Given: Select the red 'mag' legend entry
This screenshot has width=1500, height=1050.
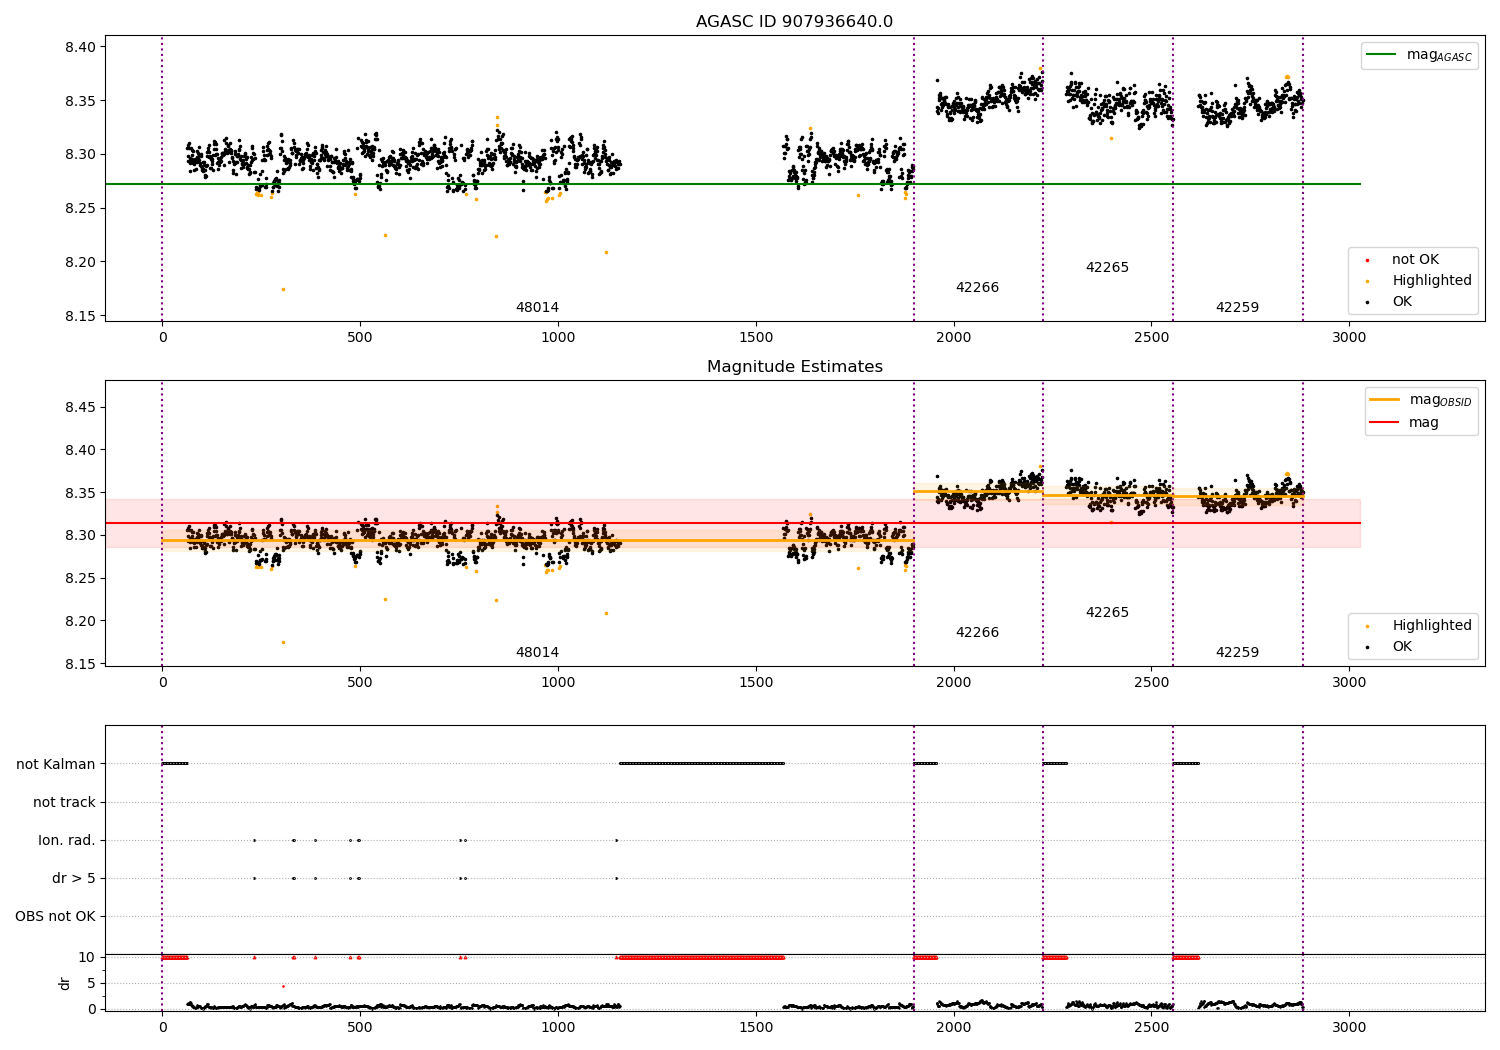Looking at the screenshot, I should pyautogui.click(x=1404, y=422).
